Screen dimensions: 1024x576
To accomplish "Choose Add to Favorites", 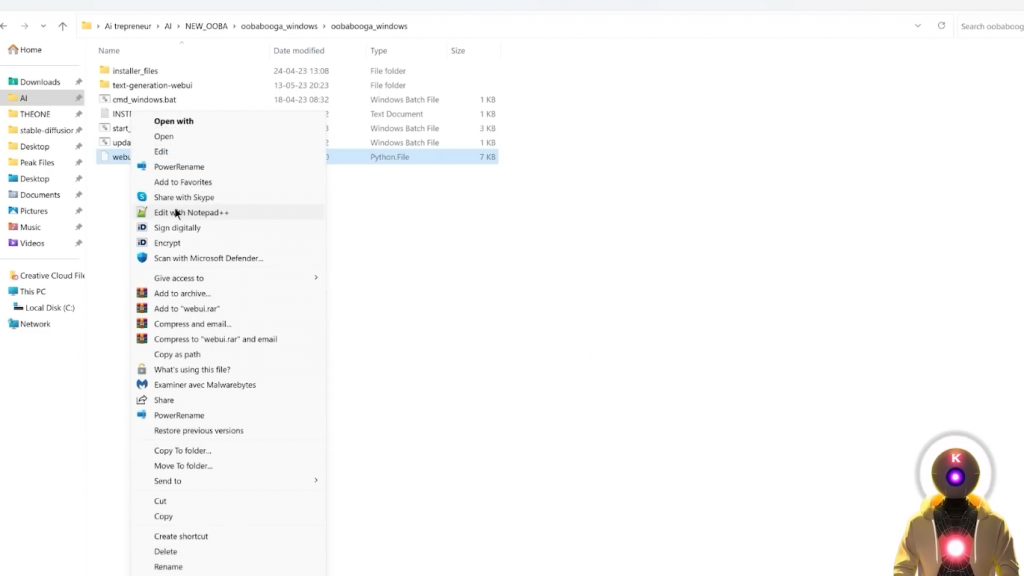I will pos(183,182).
